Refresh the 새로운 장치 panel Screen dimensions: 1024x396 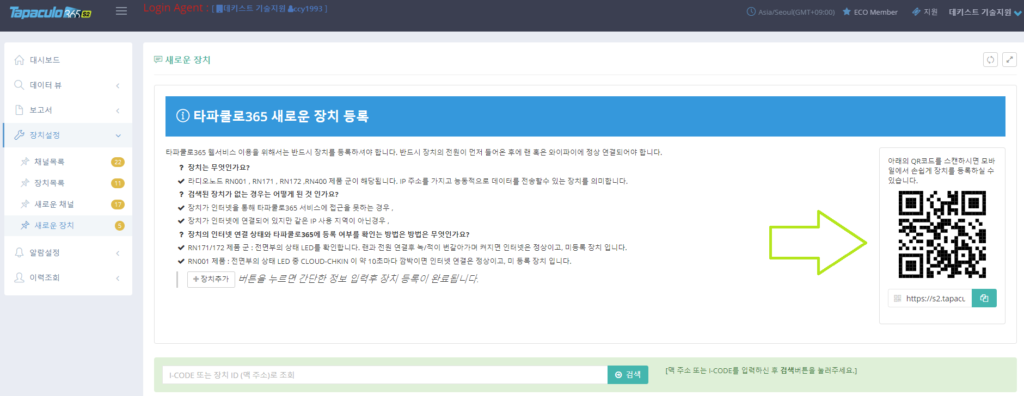coord(991,59)
